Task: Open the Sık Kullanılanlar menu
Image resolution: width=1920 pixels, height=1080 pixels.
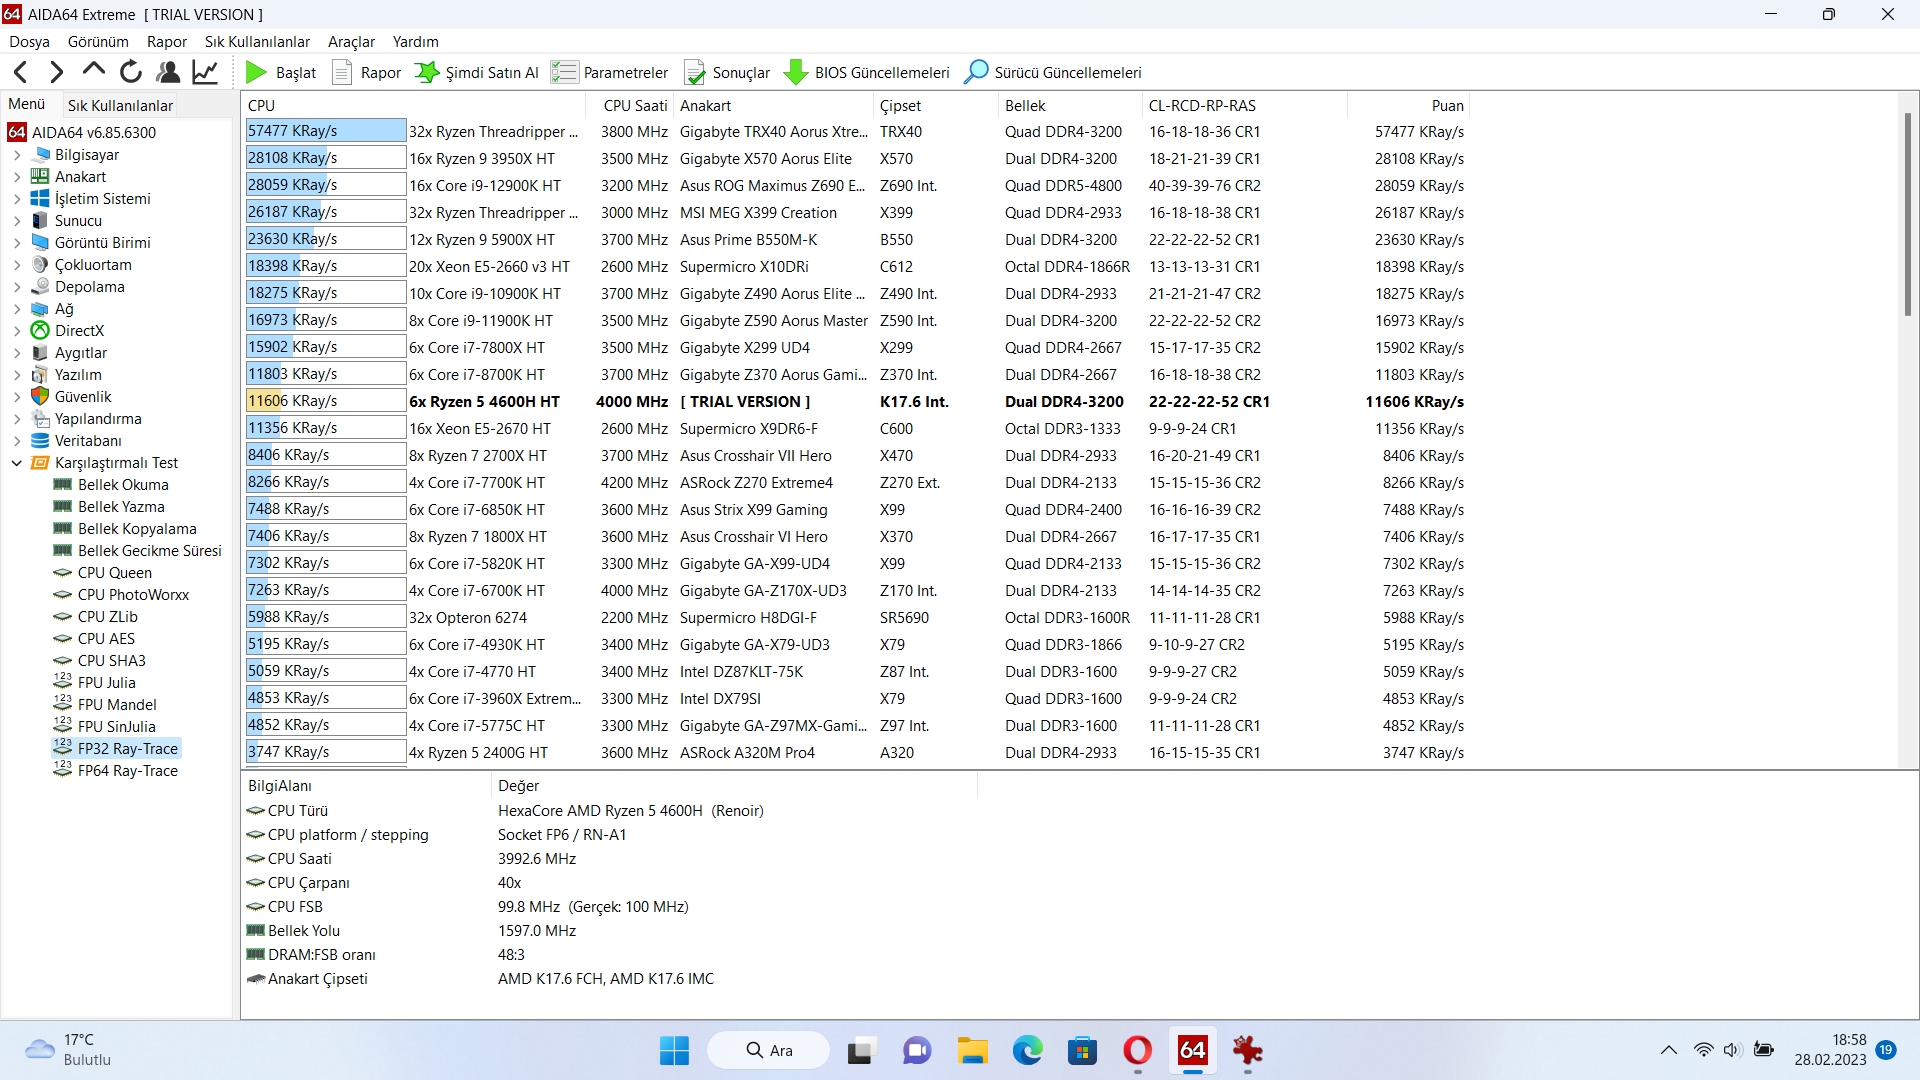Action: 257,42
